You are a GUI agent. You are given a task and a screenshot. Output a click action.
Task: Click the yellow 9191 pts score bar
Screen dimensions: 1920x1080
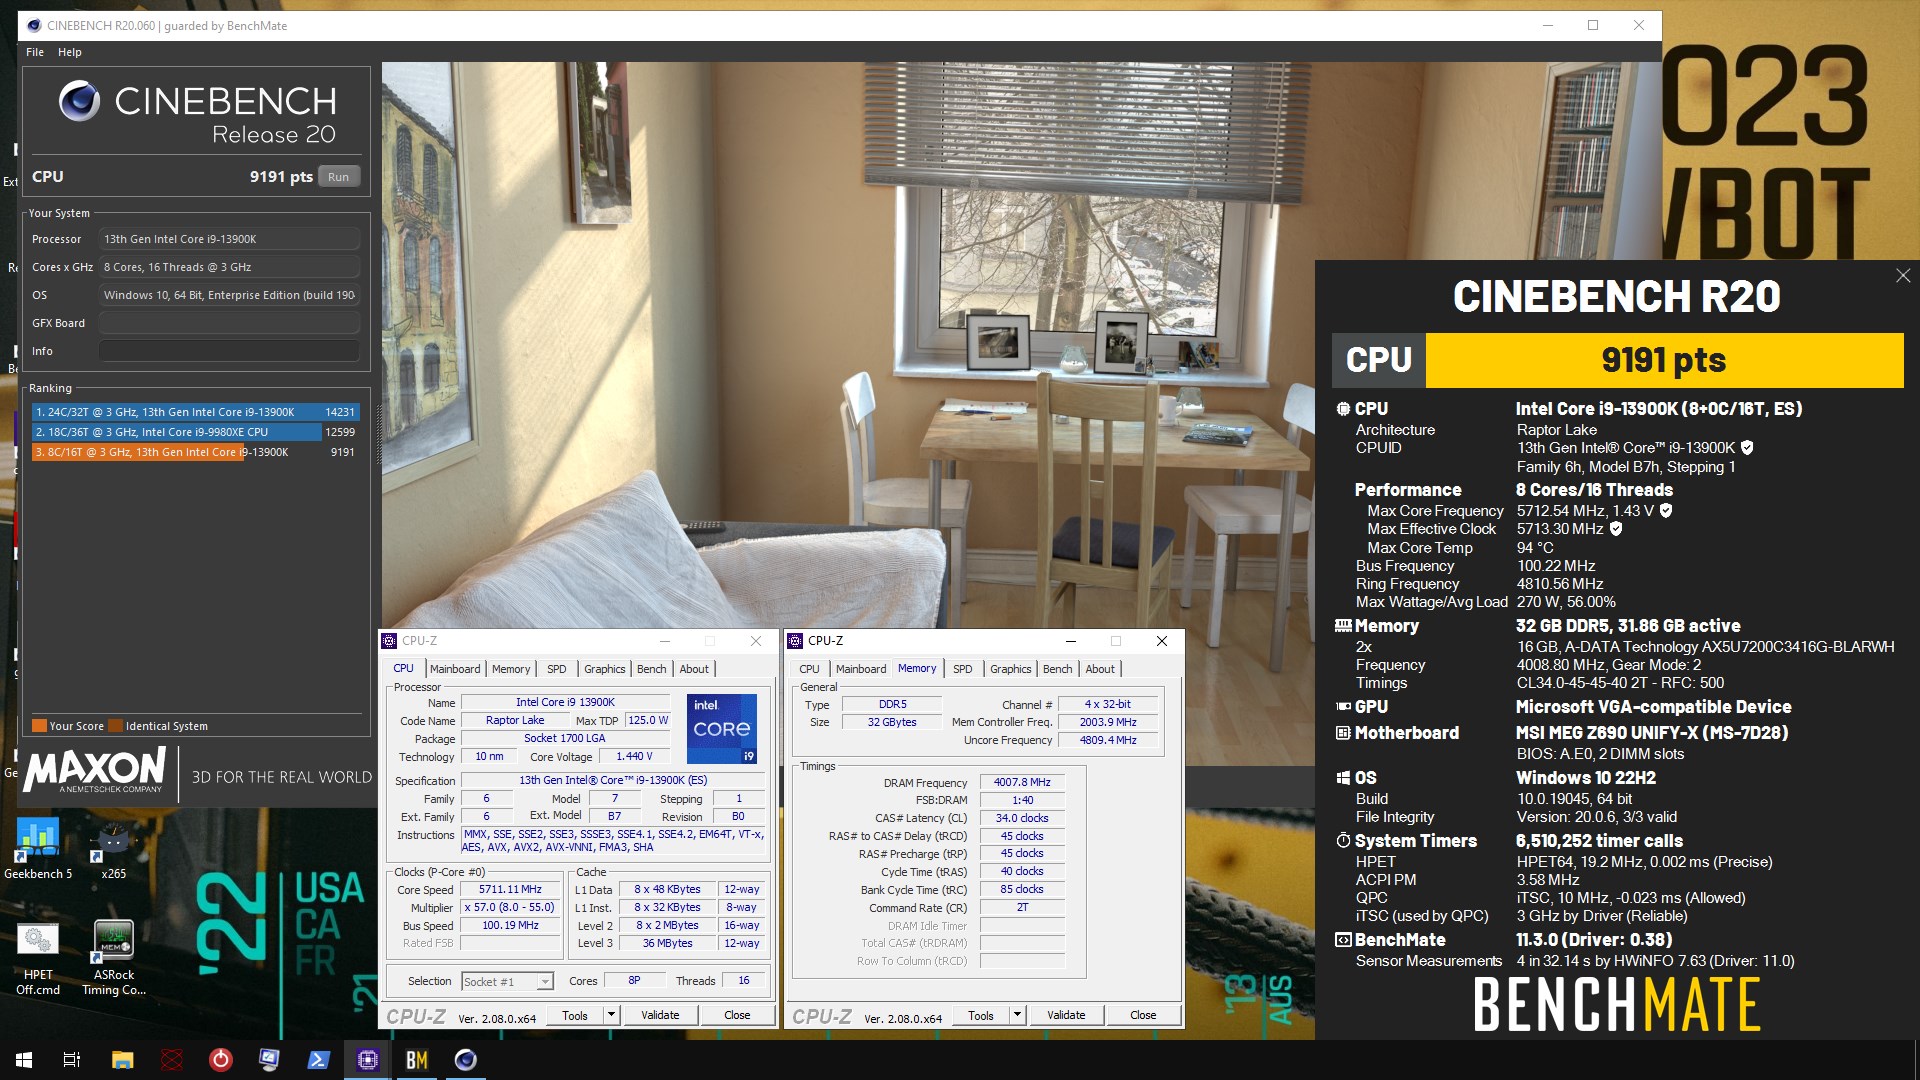click(1664, 360)
